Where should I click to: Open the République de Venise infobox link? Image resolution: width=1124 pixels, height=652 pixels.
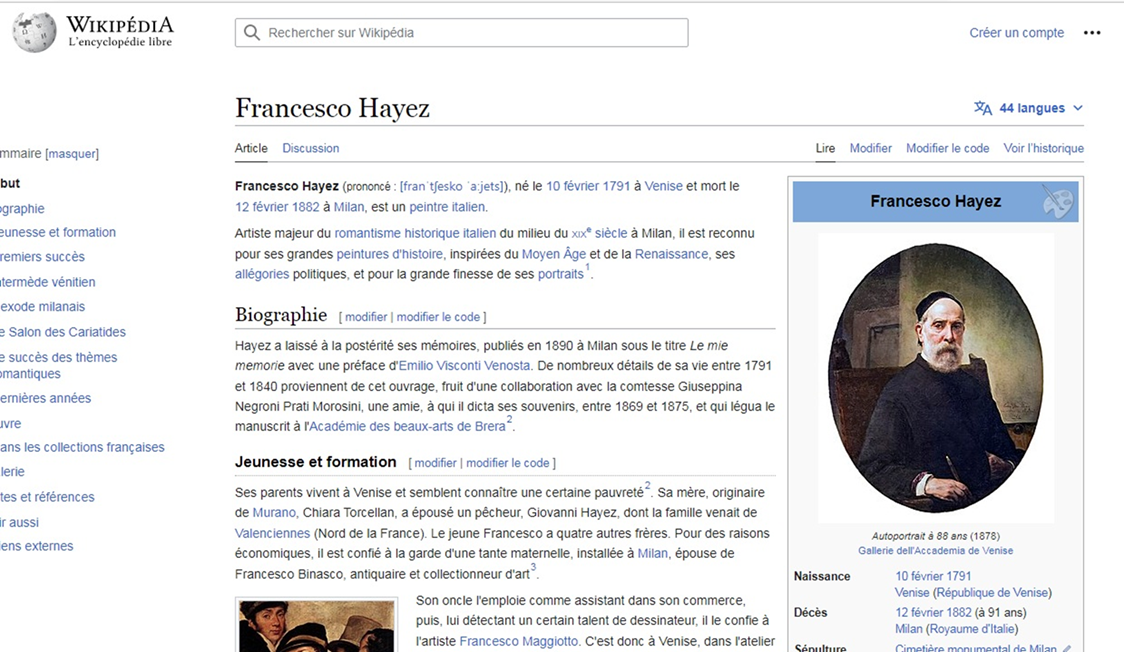click(992, 593)
